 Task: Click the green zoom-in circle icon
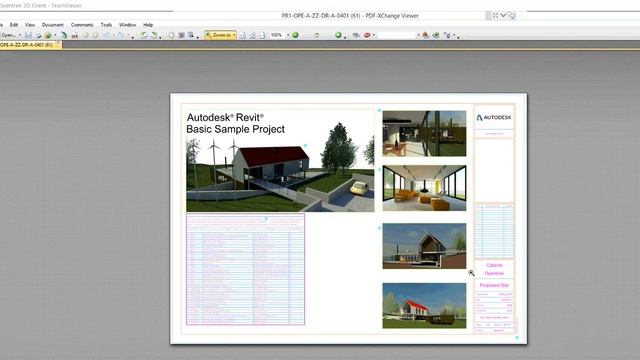[295, 35]
